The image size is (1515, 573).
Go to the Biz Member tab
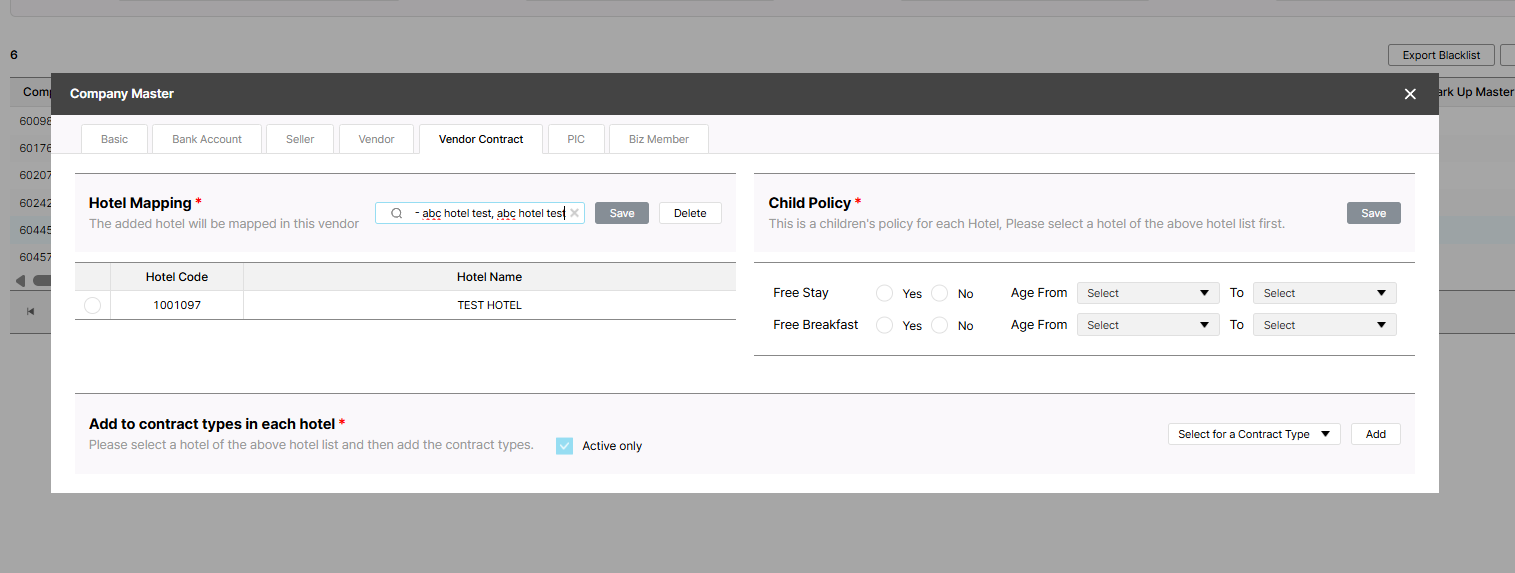[658, 139]
